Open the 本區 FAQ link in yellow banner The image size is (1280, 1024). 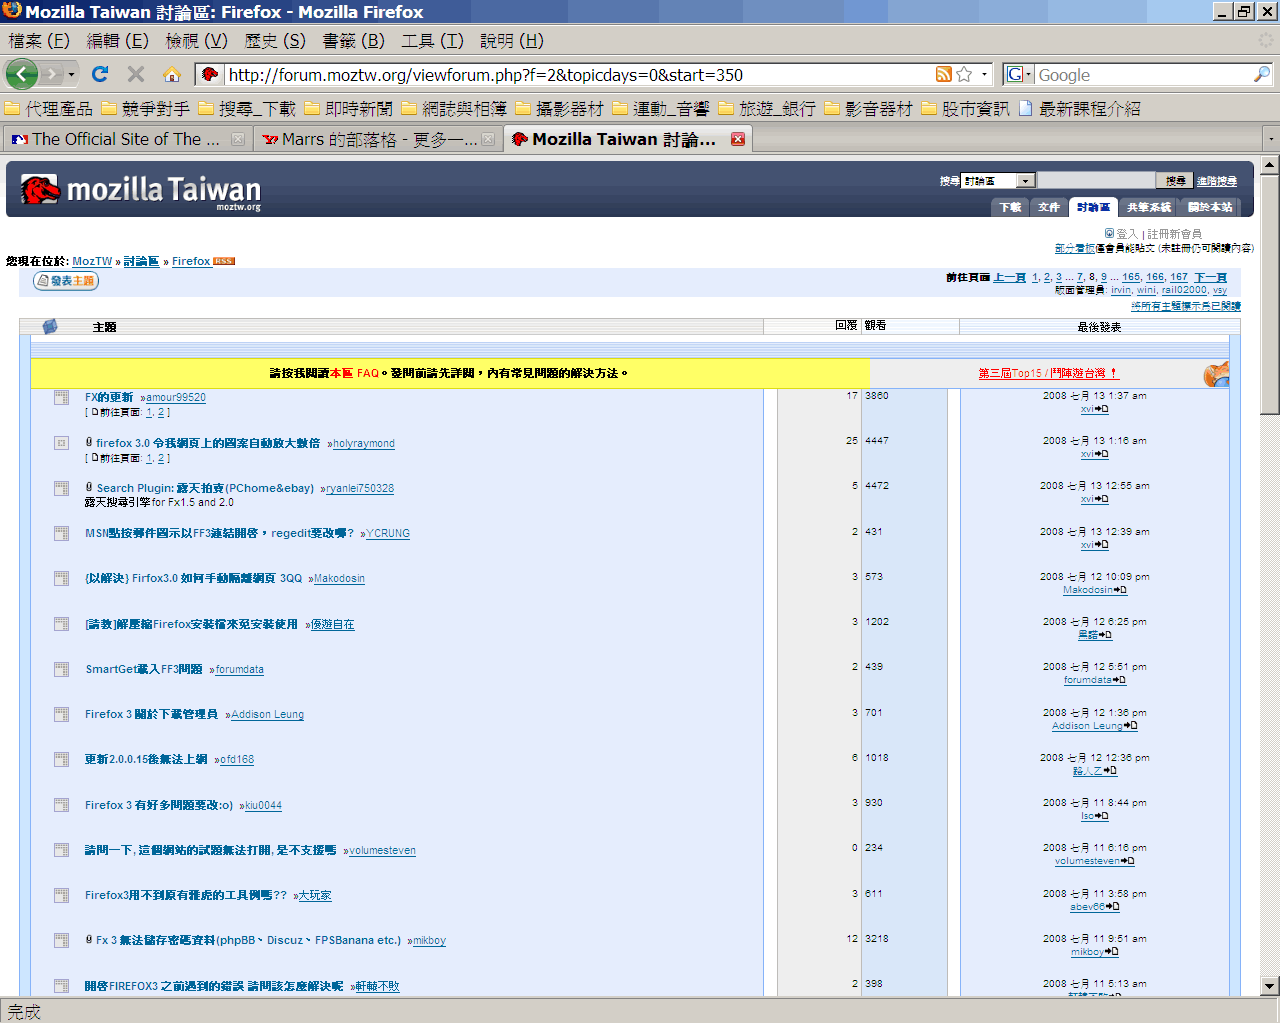(x=354, y=373)
